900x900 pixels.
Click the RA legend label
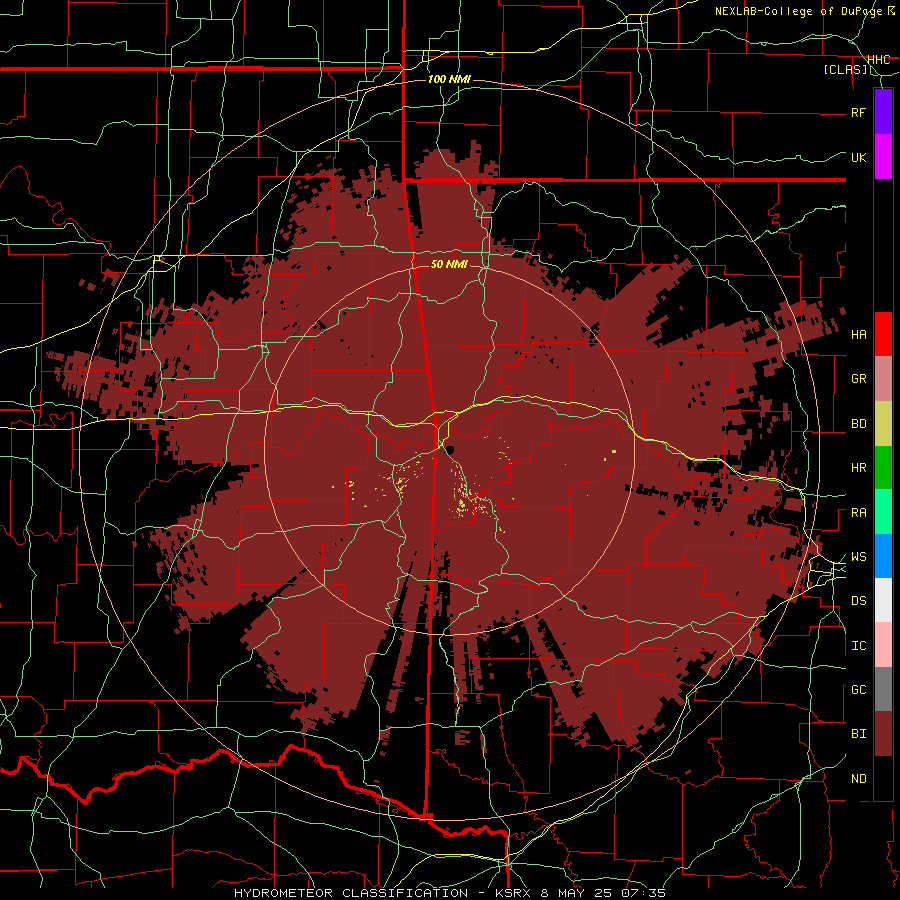859,513
